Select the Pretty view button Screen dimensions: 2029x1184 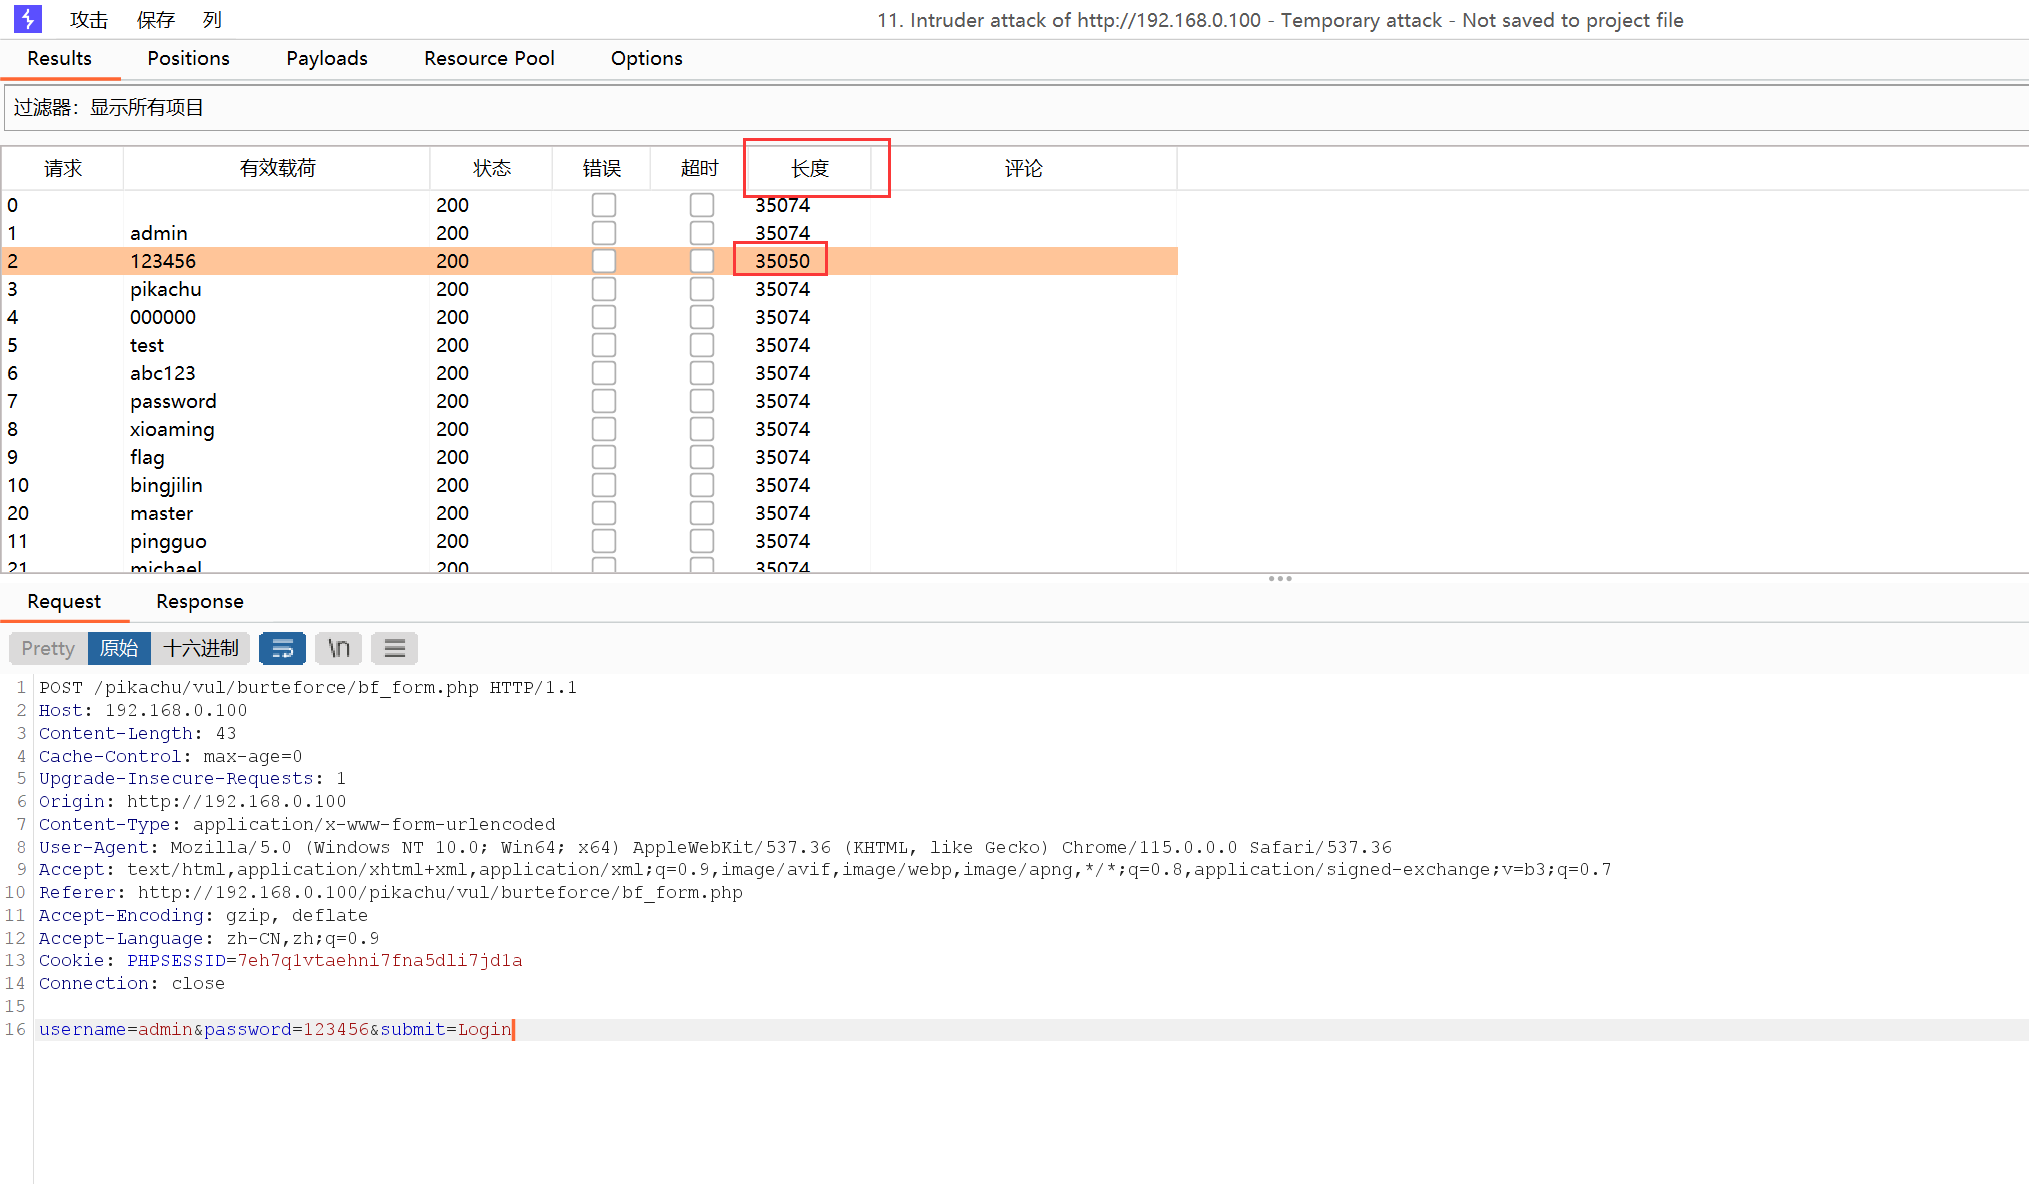point(48,648)
